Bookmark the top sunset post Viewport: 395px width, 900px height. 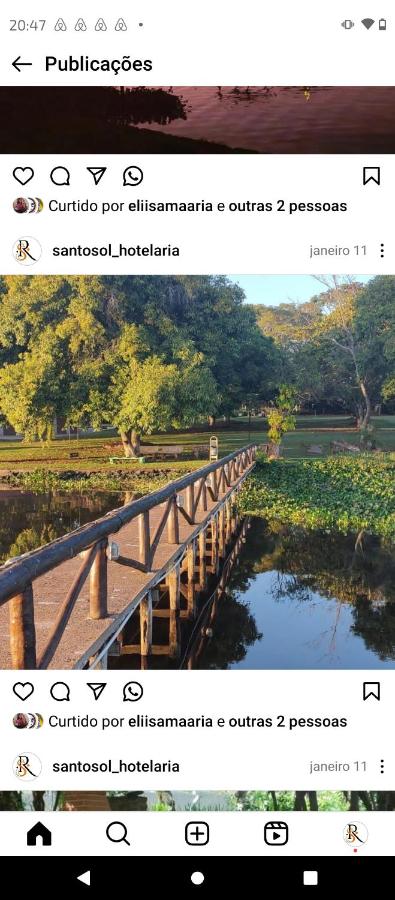(x=371, y=176)
